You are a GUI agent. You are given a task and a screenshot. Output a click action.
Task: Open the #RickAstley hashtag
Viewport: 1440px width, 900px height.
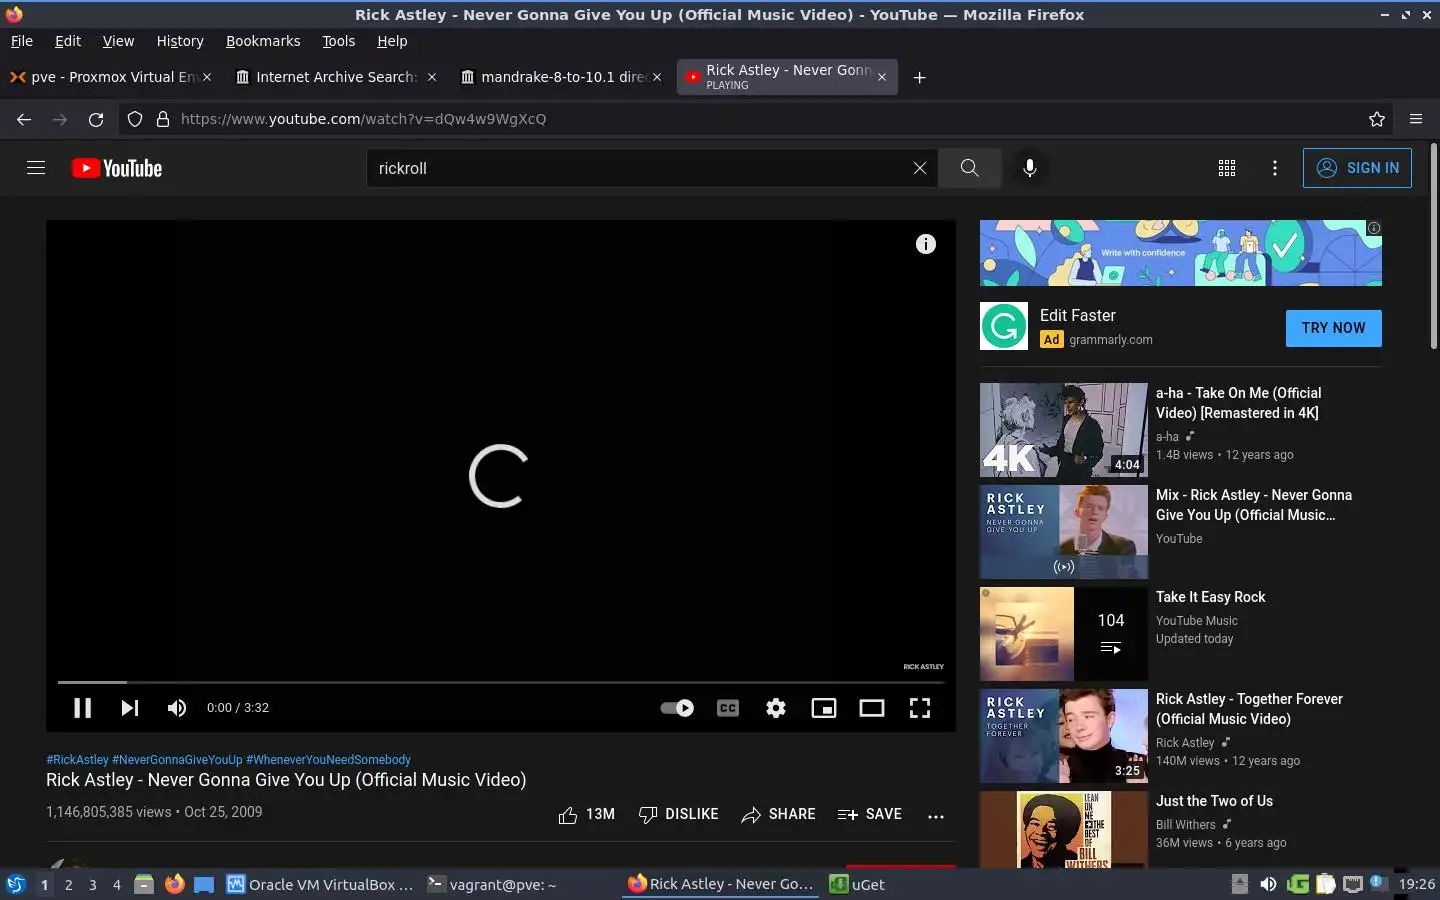tap(77, 760)
